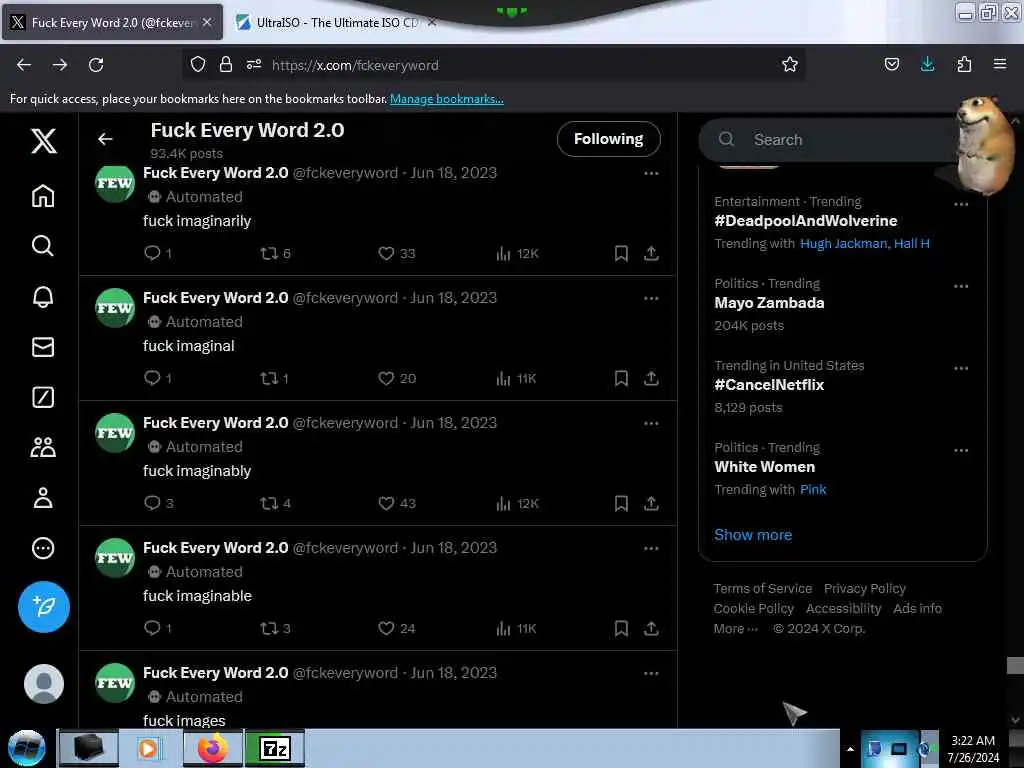1024x768 pixels.
Task: Like the 'fuck imaginable' post
Action: click(x=386, y=628)
